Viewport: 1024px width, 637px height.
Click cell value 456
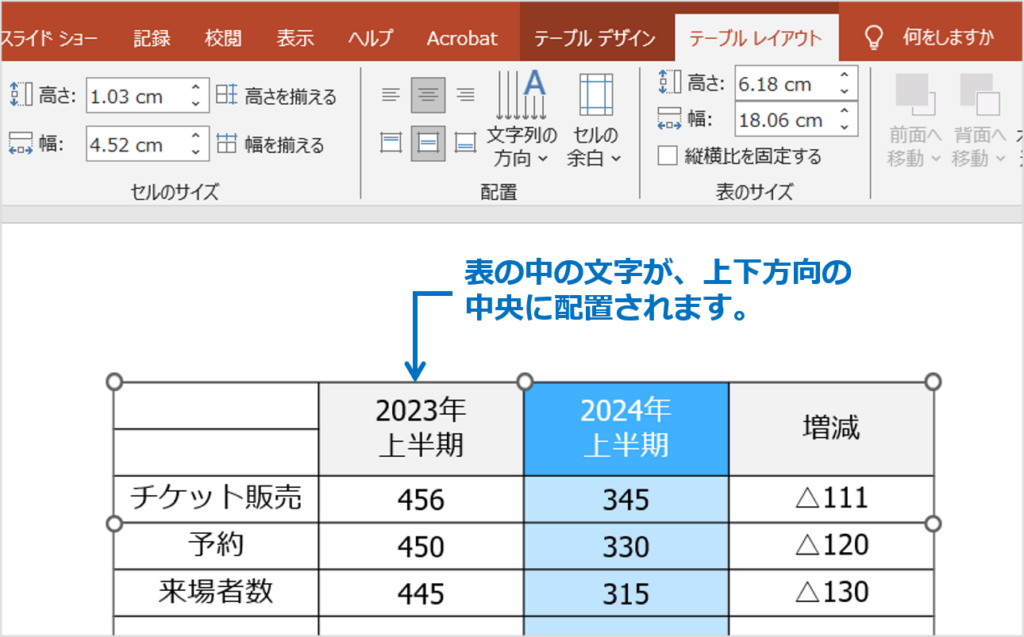pos(421,500)
